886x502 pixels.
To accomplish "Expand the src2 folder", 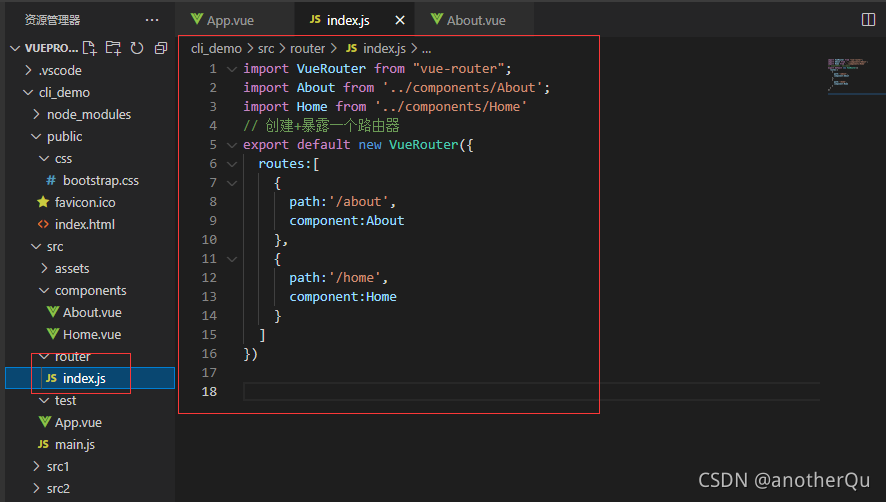I will (x=36, y=488).
